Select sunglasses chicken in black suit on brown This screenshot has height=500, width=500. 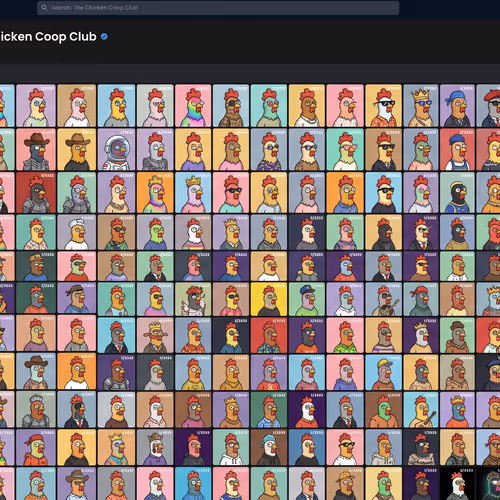click(x=383, y=149)
